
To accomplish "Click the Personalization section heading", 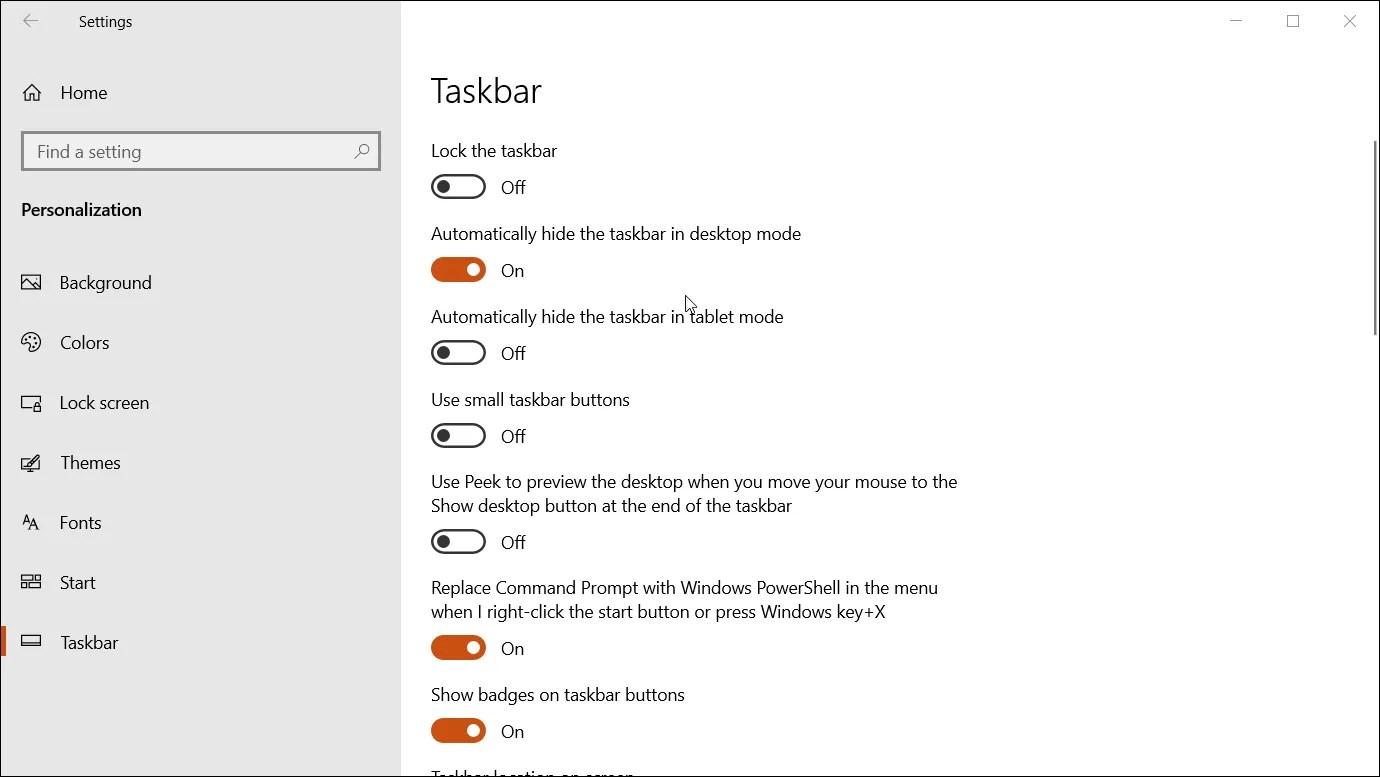I will pyautogui.click(x=81, y=210).
